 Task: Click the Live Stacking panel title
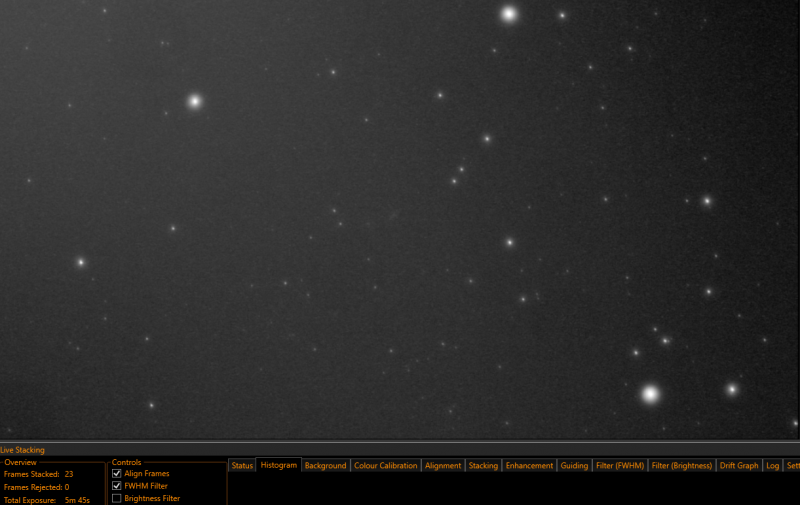(x=22, y=450)
